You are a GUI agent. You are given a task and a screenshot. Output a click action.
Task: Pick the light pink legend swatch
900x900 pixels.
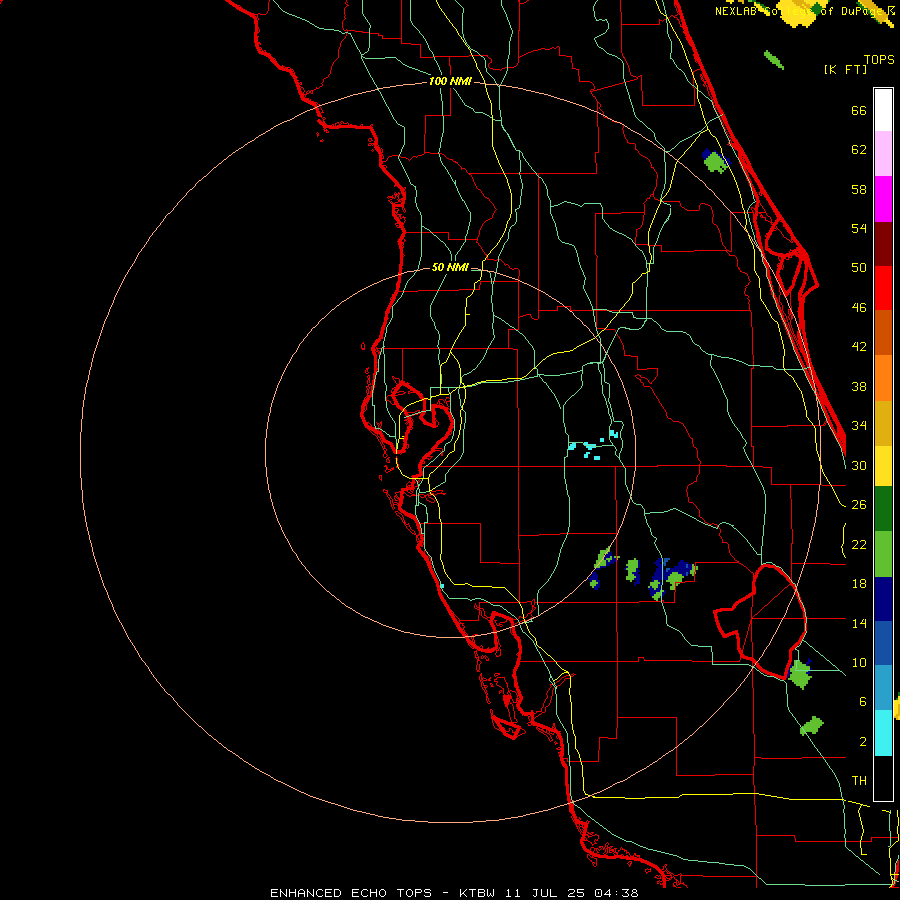(x=883, y=154)
